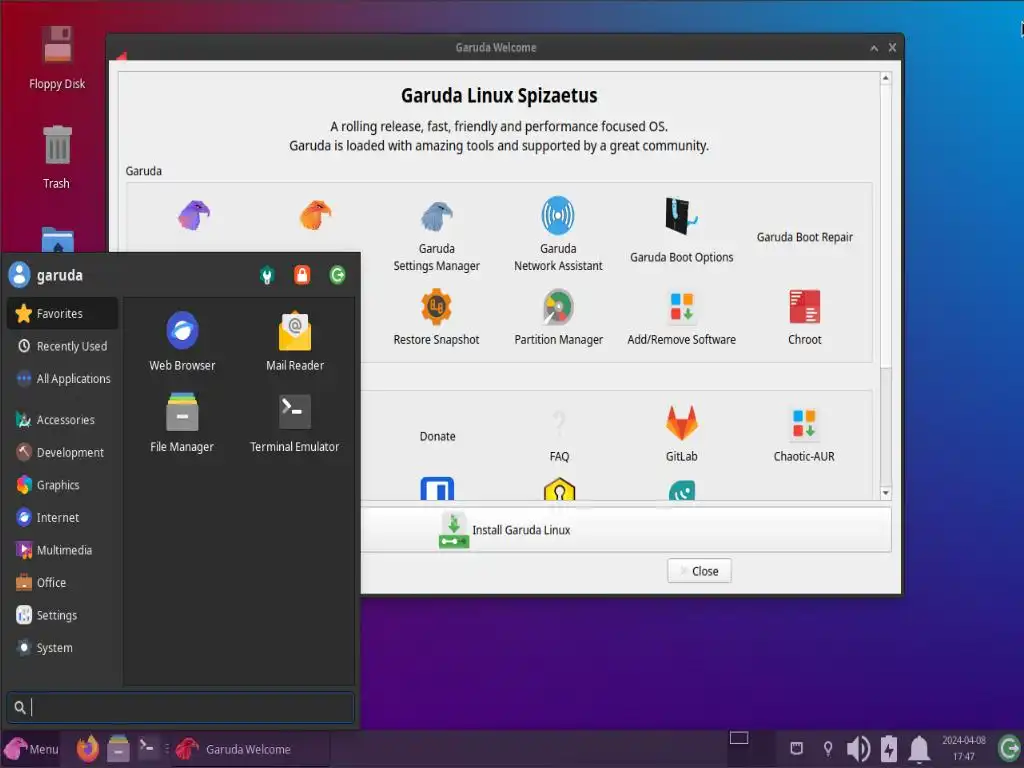
Task: Open Garuda Boot Options
Action: pos(681,231)
